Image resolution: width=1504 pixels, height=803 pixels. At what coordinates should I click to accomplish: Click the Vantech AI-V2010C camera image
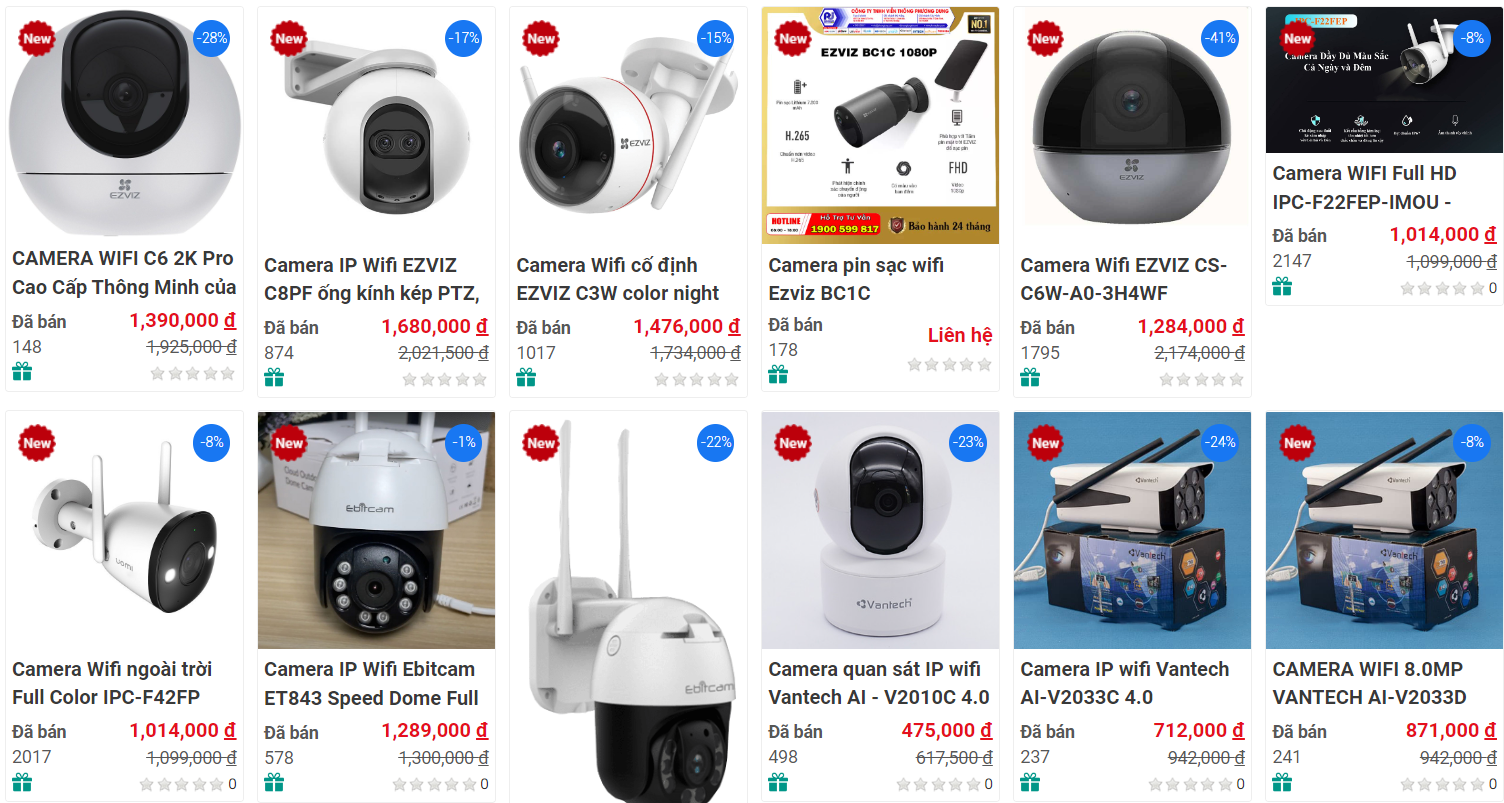[x=880, y=531]
